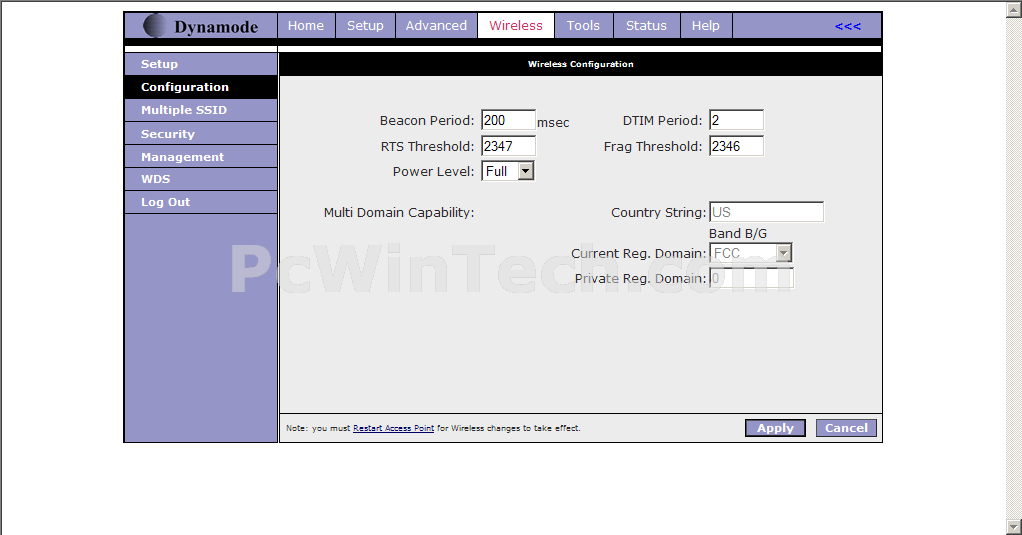This screenshot has width=1022, height=535.
Task: Click the Private Reg. Domain field
Action: click(751, 278)
